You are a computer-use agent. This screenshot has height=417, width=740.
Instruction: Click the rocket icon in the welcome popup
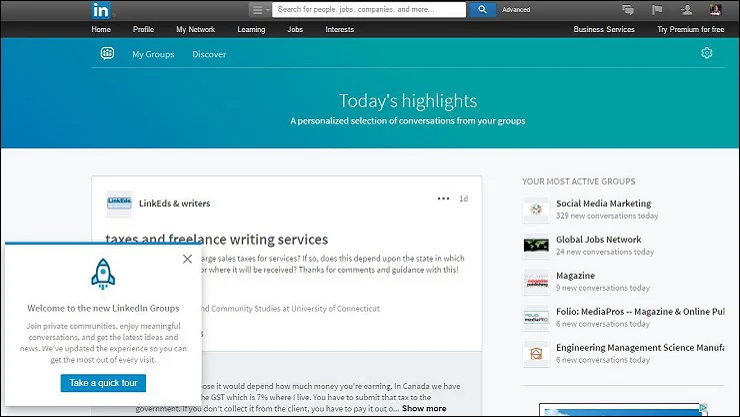point(103,274)
